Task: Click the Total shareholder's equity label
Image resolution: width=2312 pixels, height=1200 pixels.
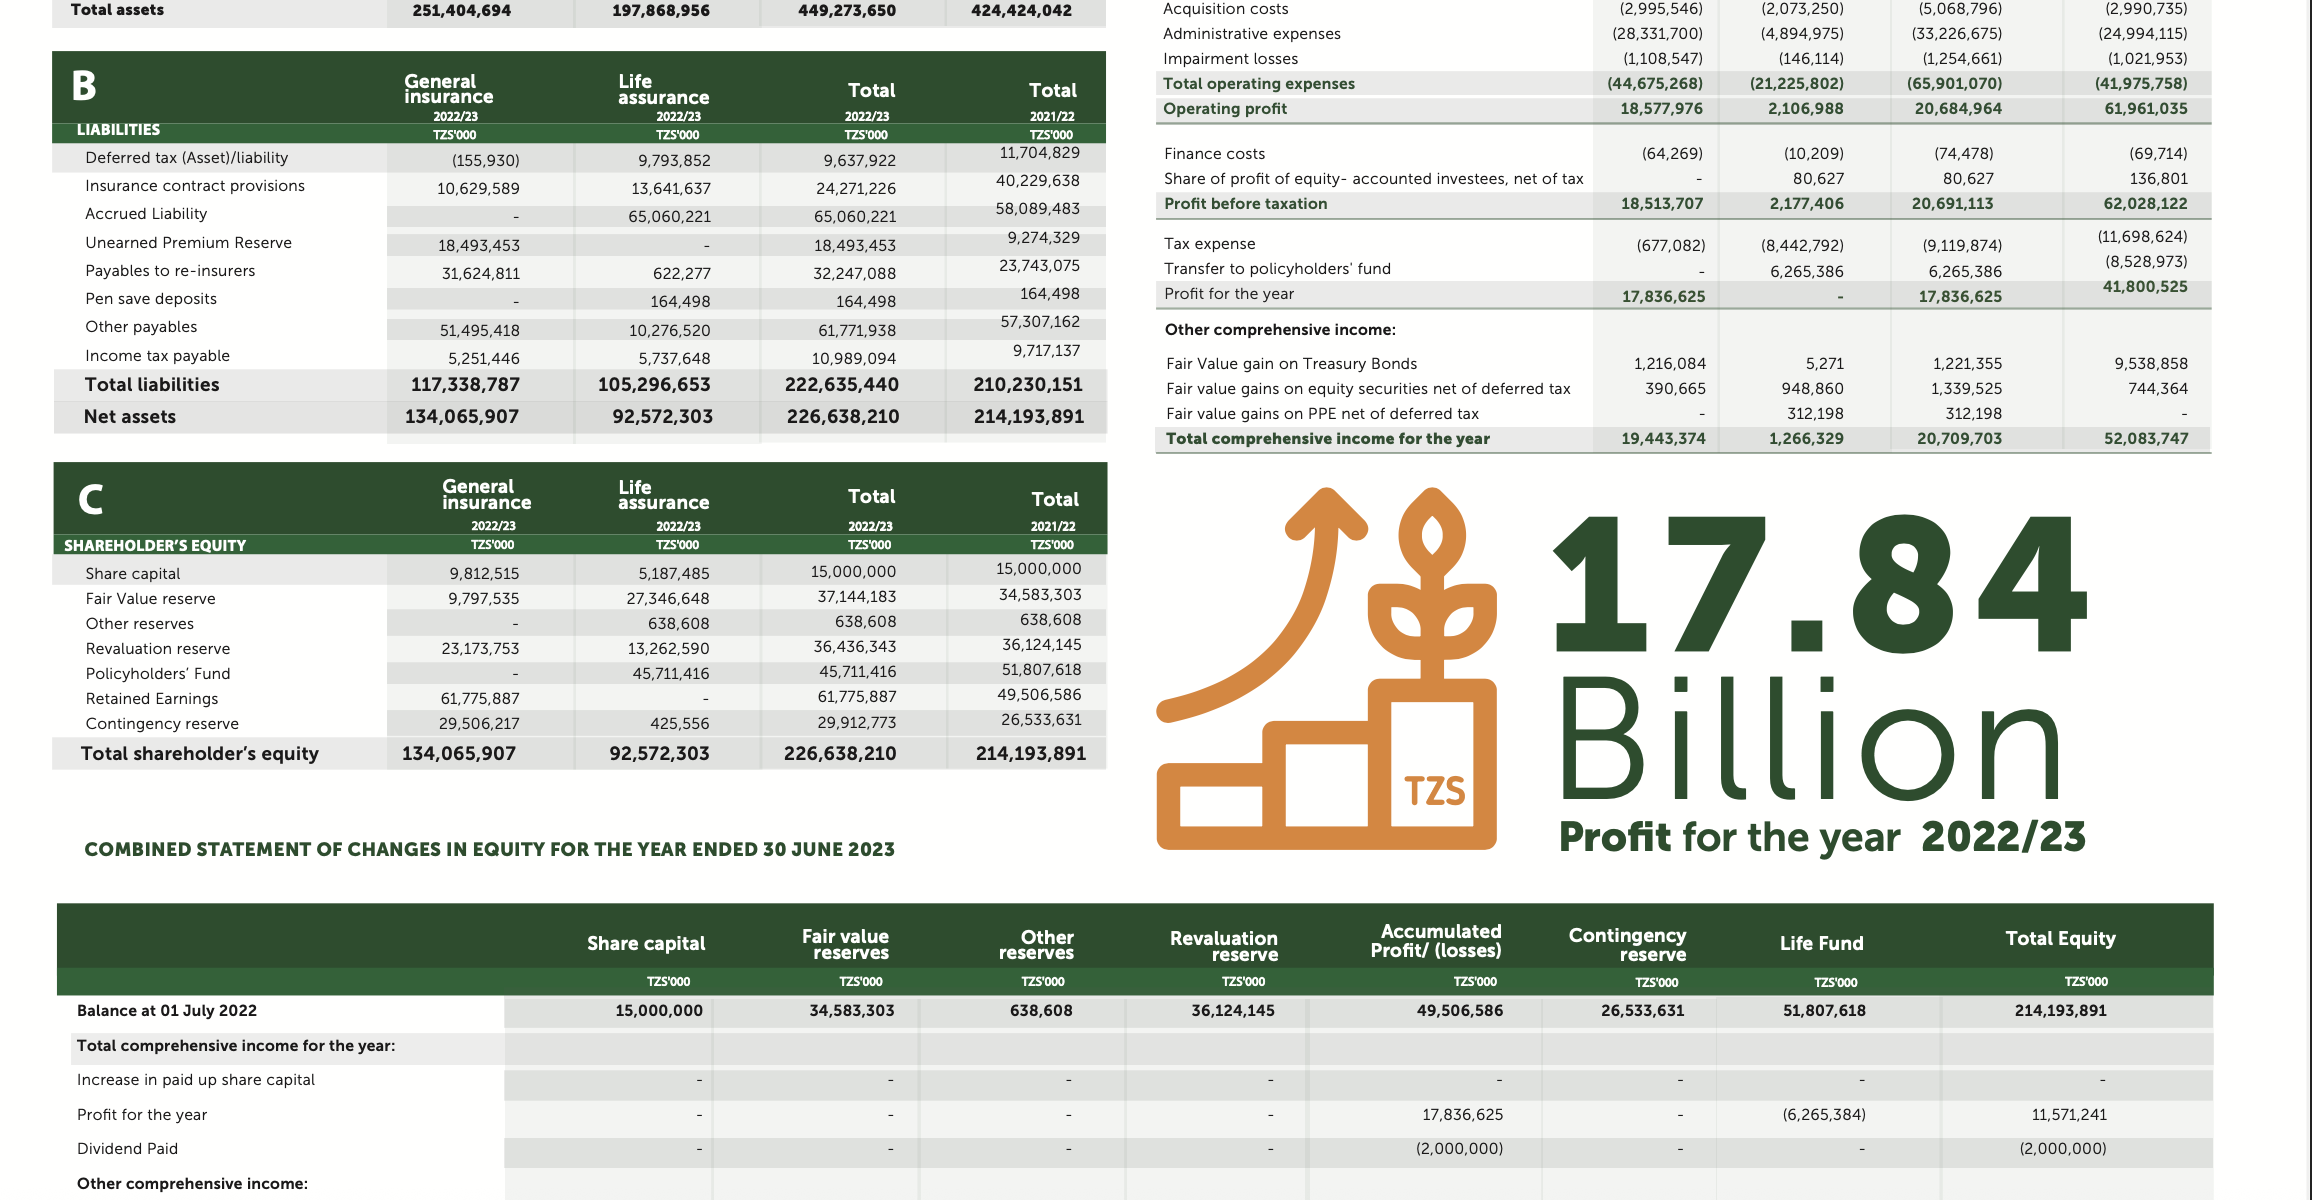Action: [200, 754]
